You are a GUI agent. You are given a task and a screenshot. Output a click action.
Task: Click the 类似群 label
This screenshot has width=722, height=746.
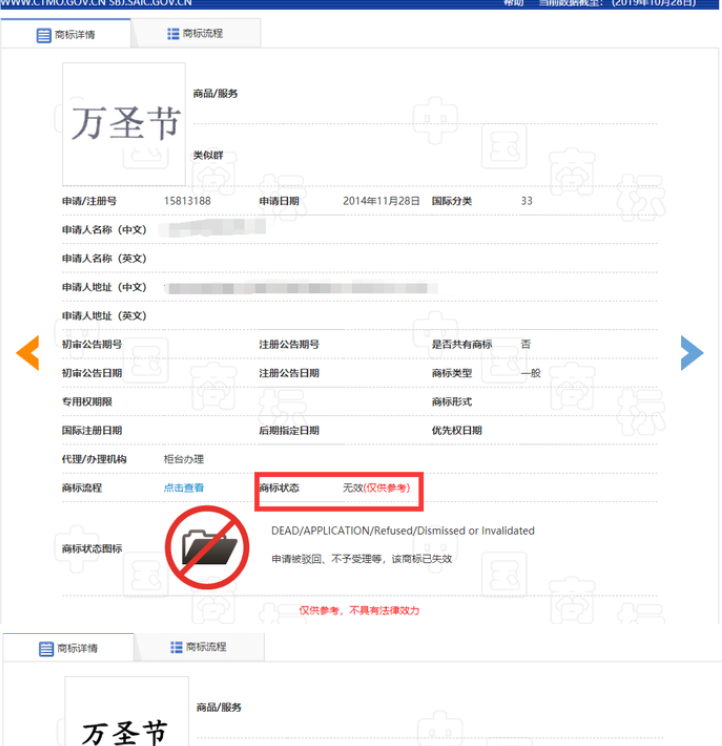click(x=208, y=155)
